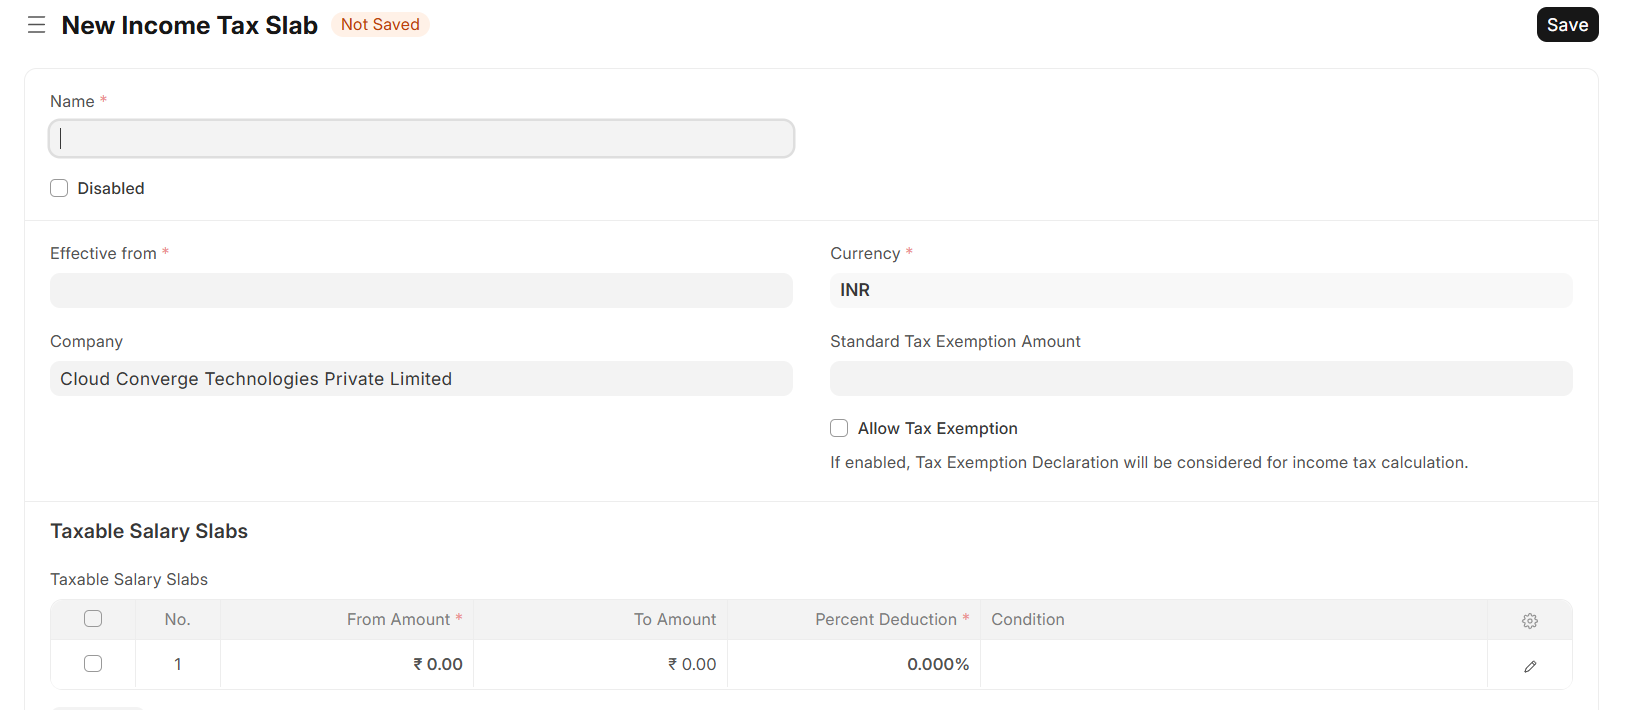Edit the From Amount cell in row 1
This screenshot has height=710, width=1637.
click(x=347, y=664)
